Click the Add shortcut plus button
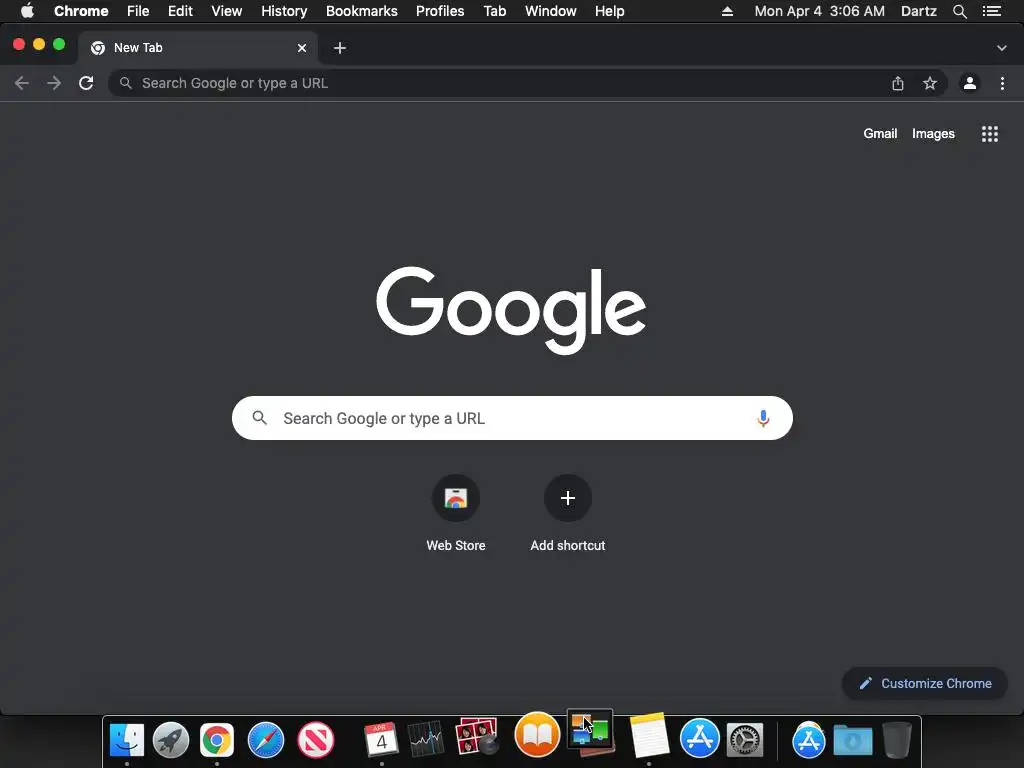Image resolution: width=1024 pixels, height=768 pixels. 568,498
